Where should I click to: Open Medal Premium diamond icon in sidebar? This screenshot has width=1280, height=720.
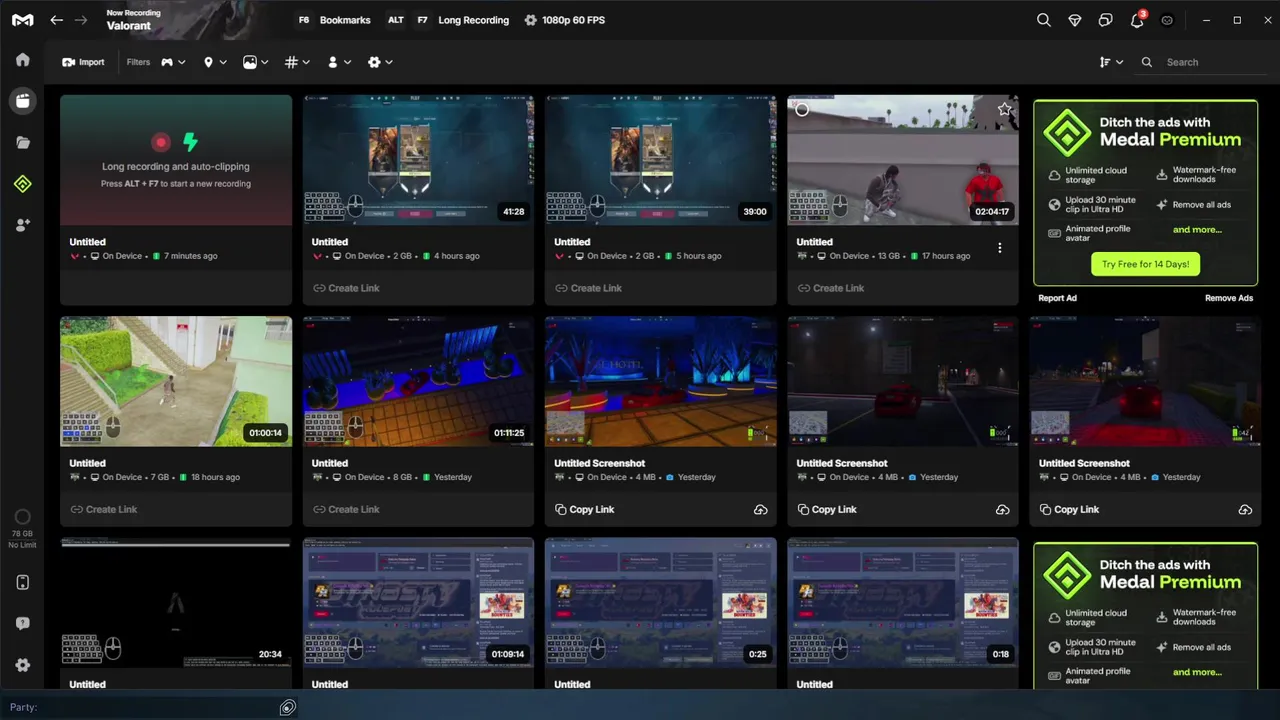tap(22, 184)
